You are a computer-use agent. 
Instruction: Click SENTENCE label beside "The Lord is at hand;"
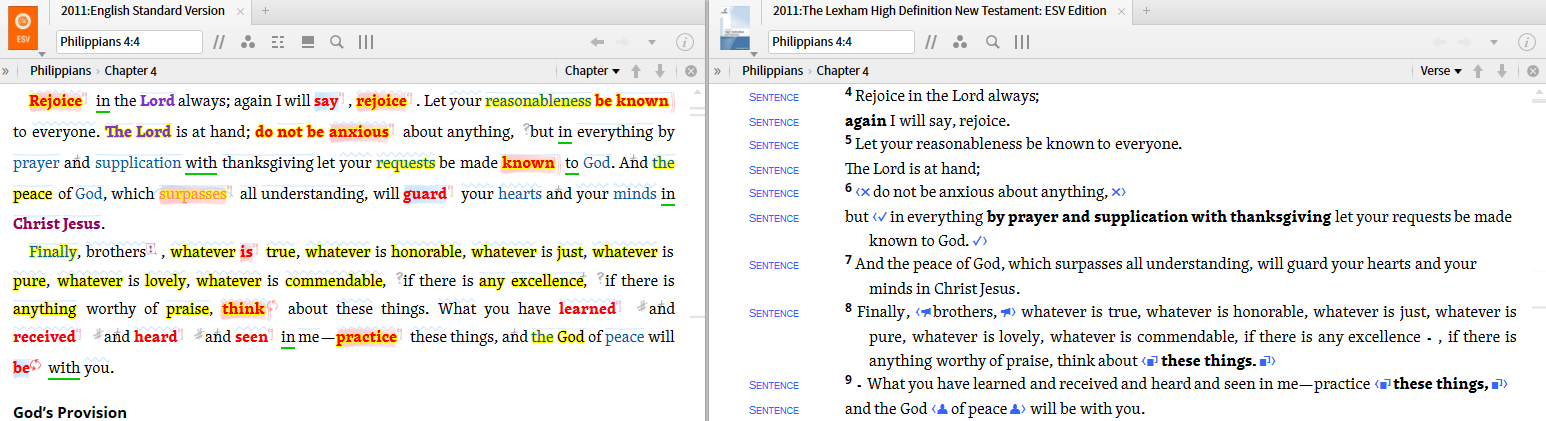[774, 170]
